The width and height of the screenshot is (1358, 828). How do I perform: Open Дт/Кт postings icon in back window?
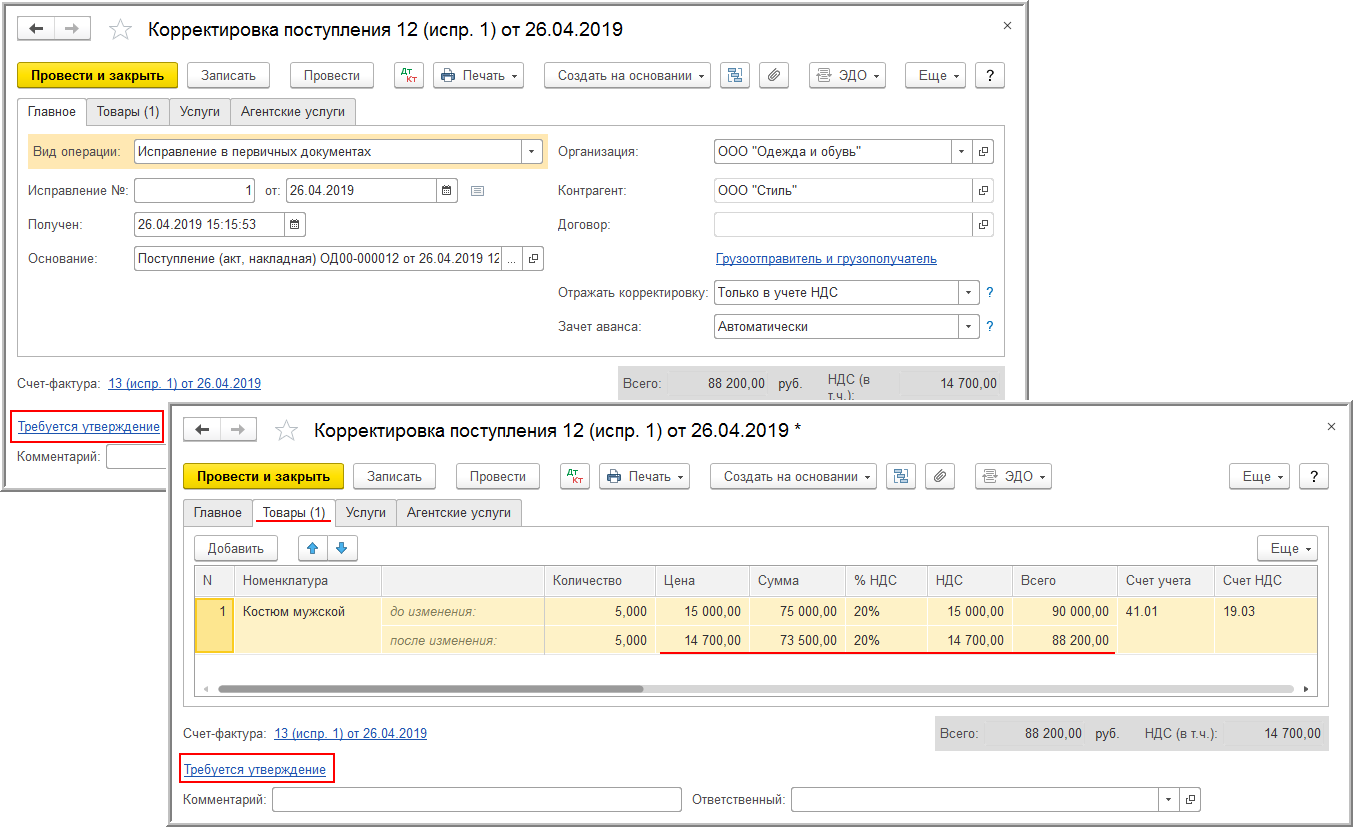click(x=409, y=75)
